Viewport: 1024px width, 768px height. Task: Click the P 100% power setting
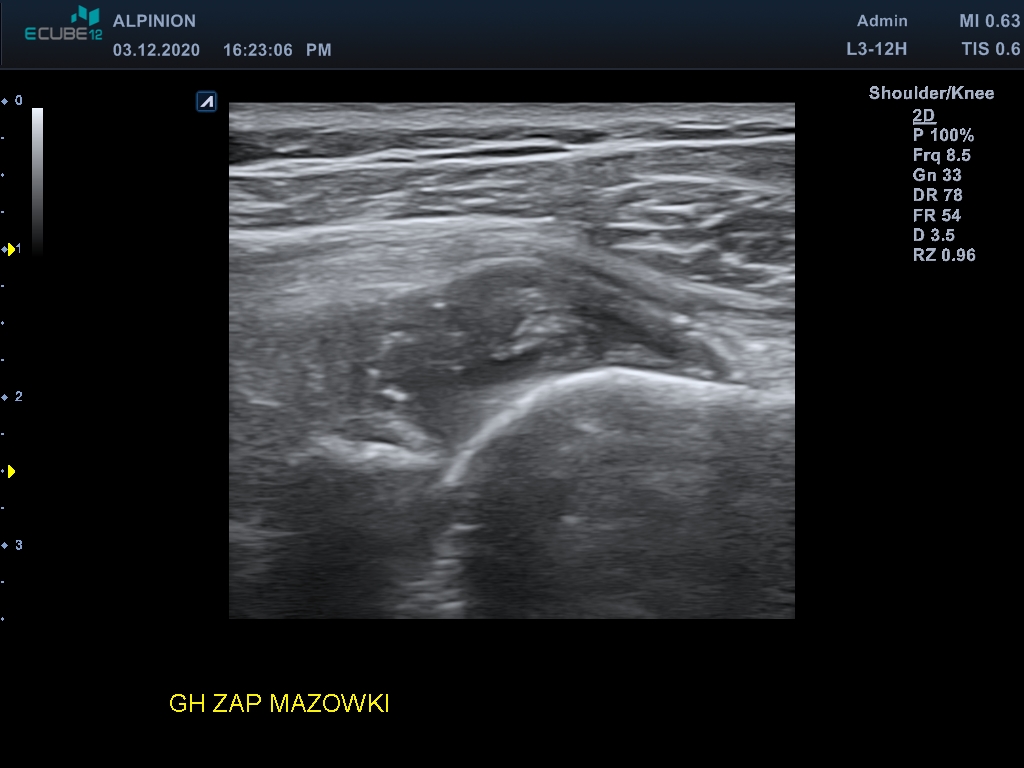point(943,135)
